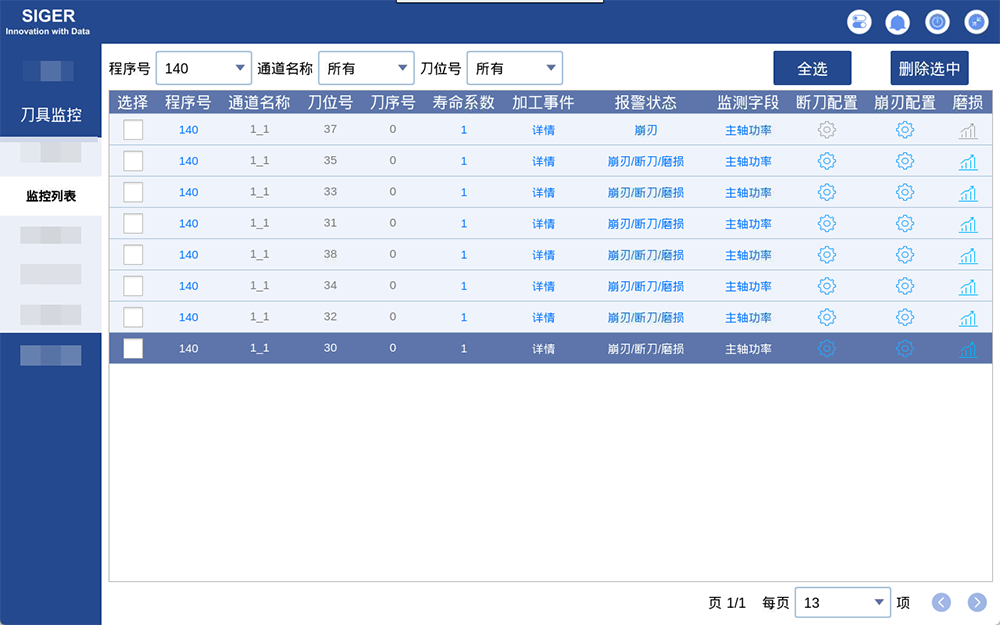1000x625 pixels.
Task: Open broken-tool config gear for tool position 38
Action: pyautogui.click(x=827, y=254)
